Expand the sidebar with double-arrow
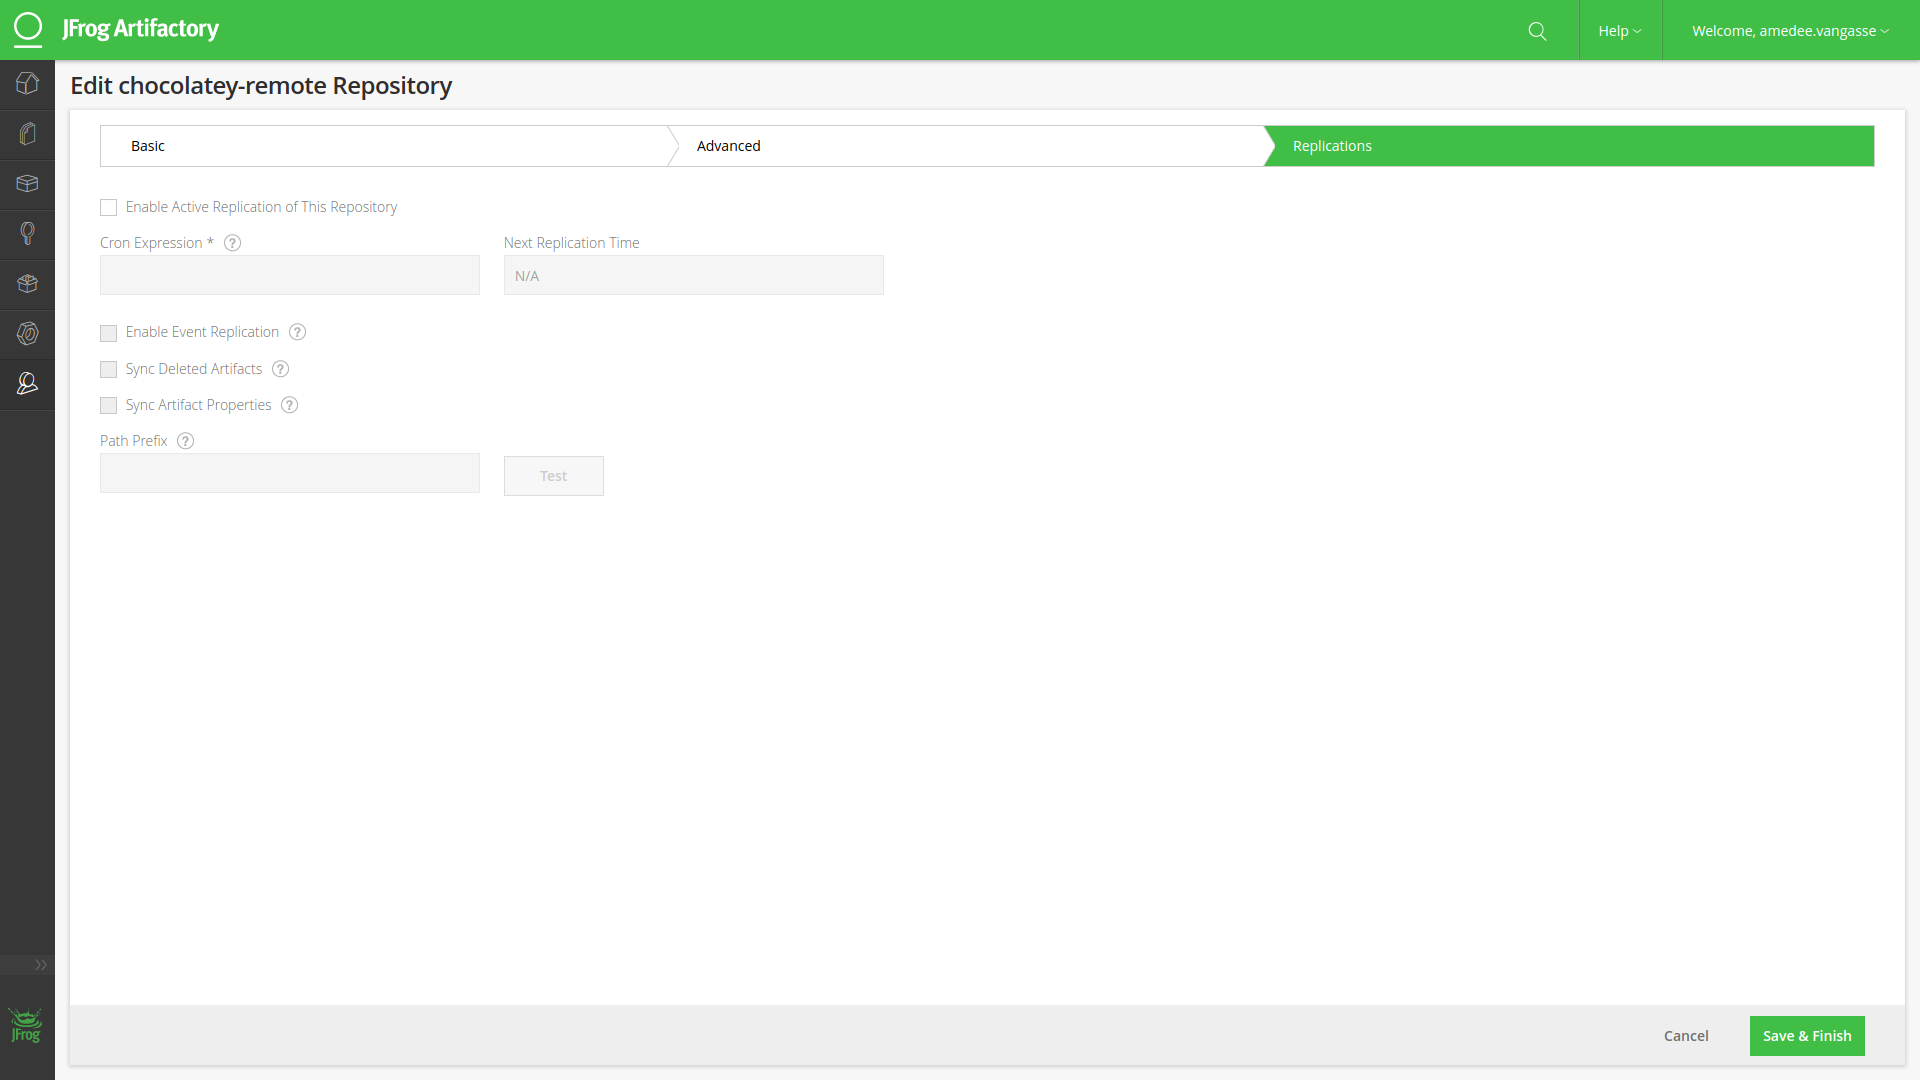 [x=41, y=965]
